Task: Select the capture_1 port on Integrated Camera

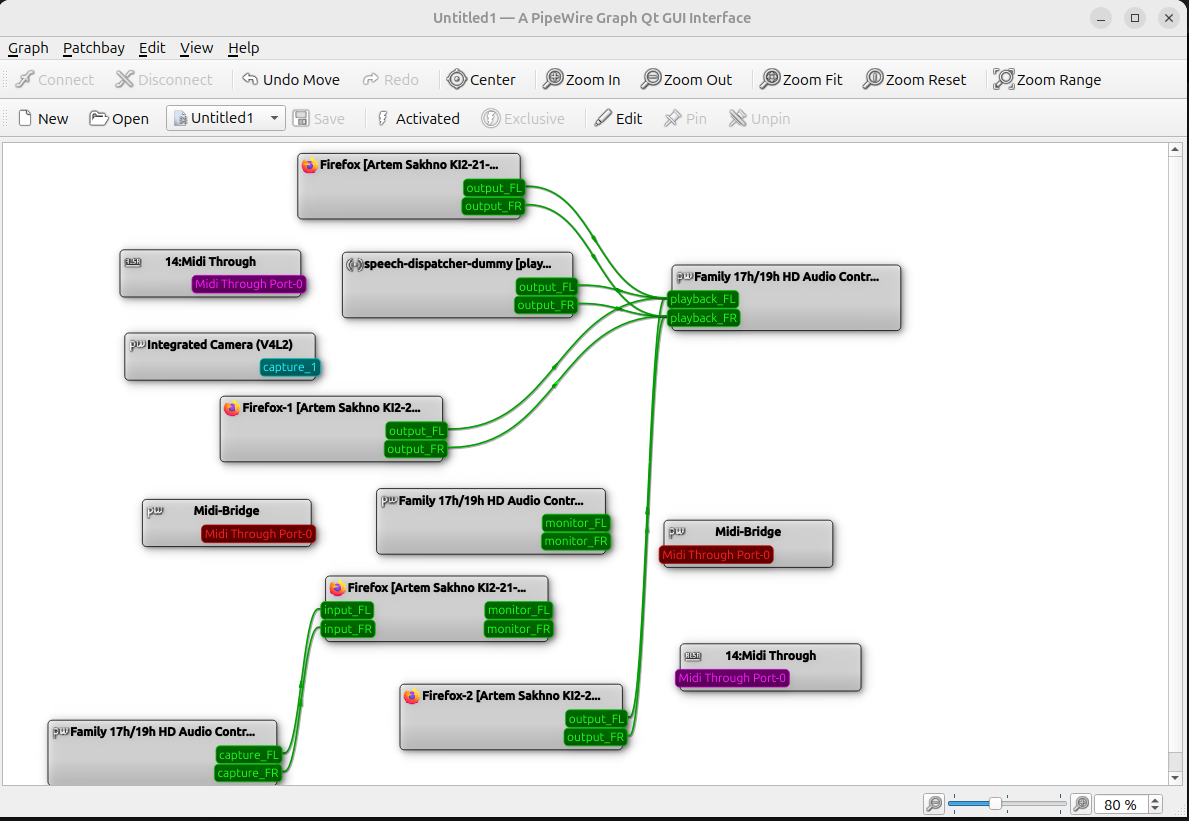Action: click(x=289, y=367)
